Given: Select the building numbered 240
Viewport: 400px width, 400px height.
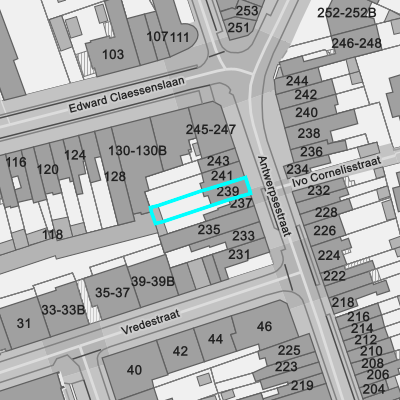Looking at the screenshot, I should (306, 112).
